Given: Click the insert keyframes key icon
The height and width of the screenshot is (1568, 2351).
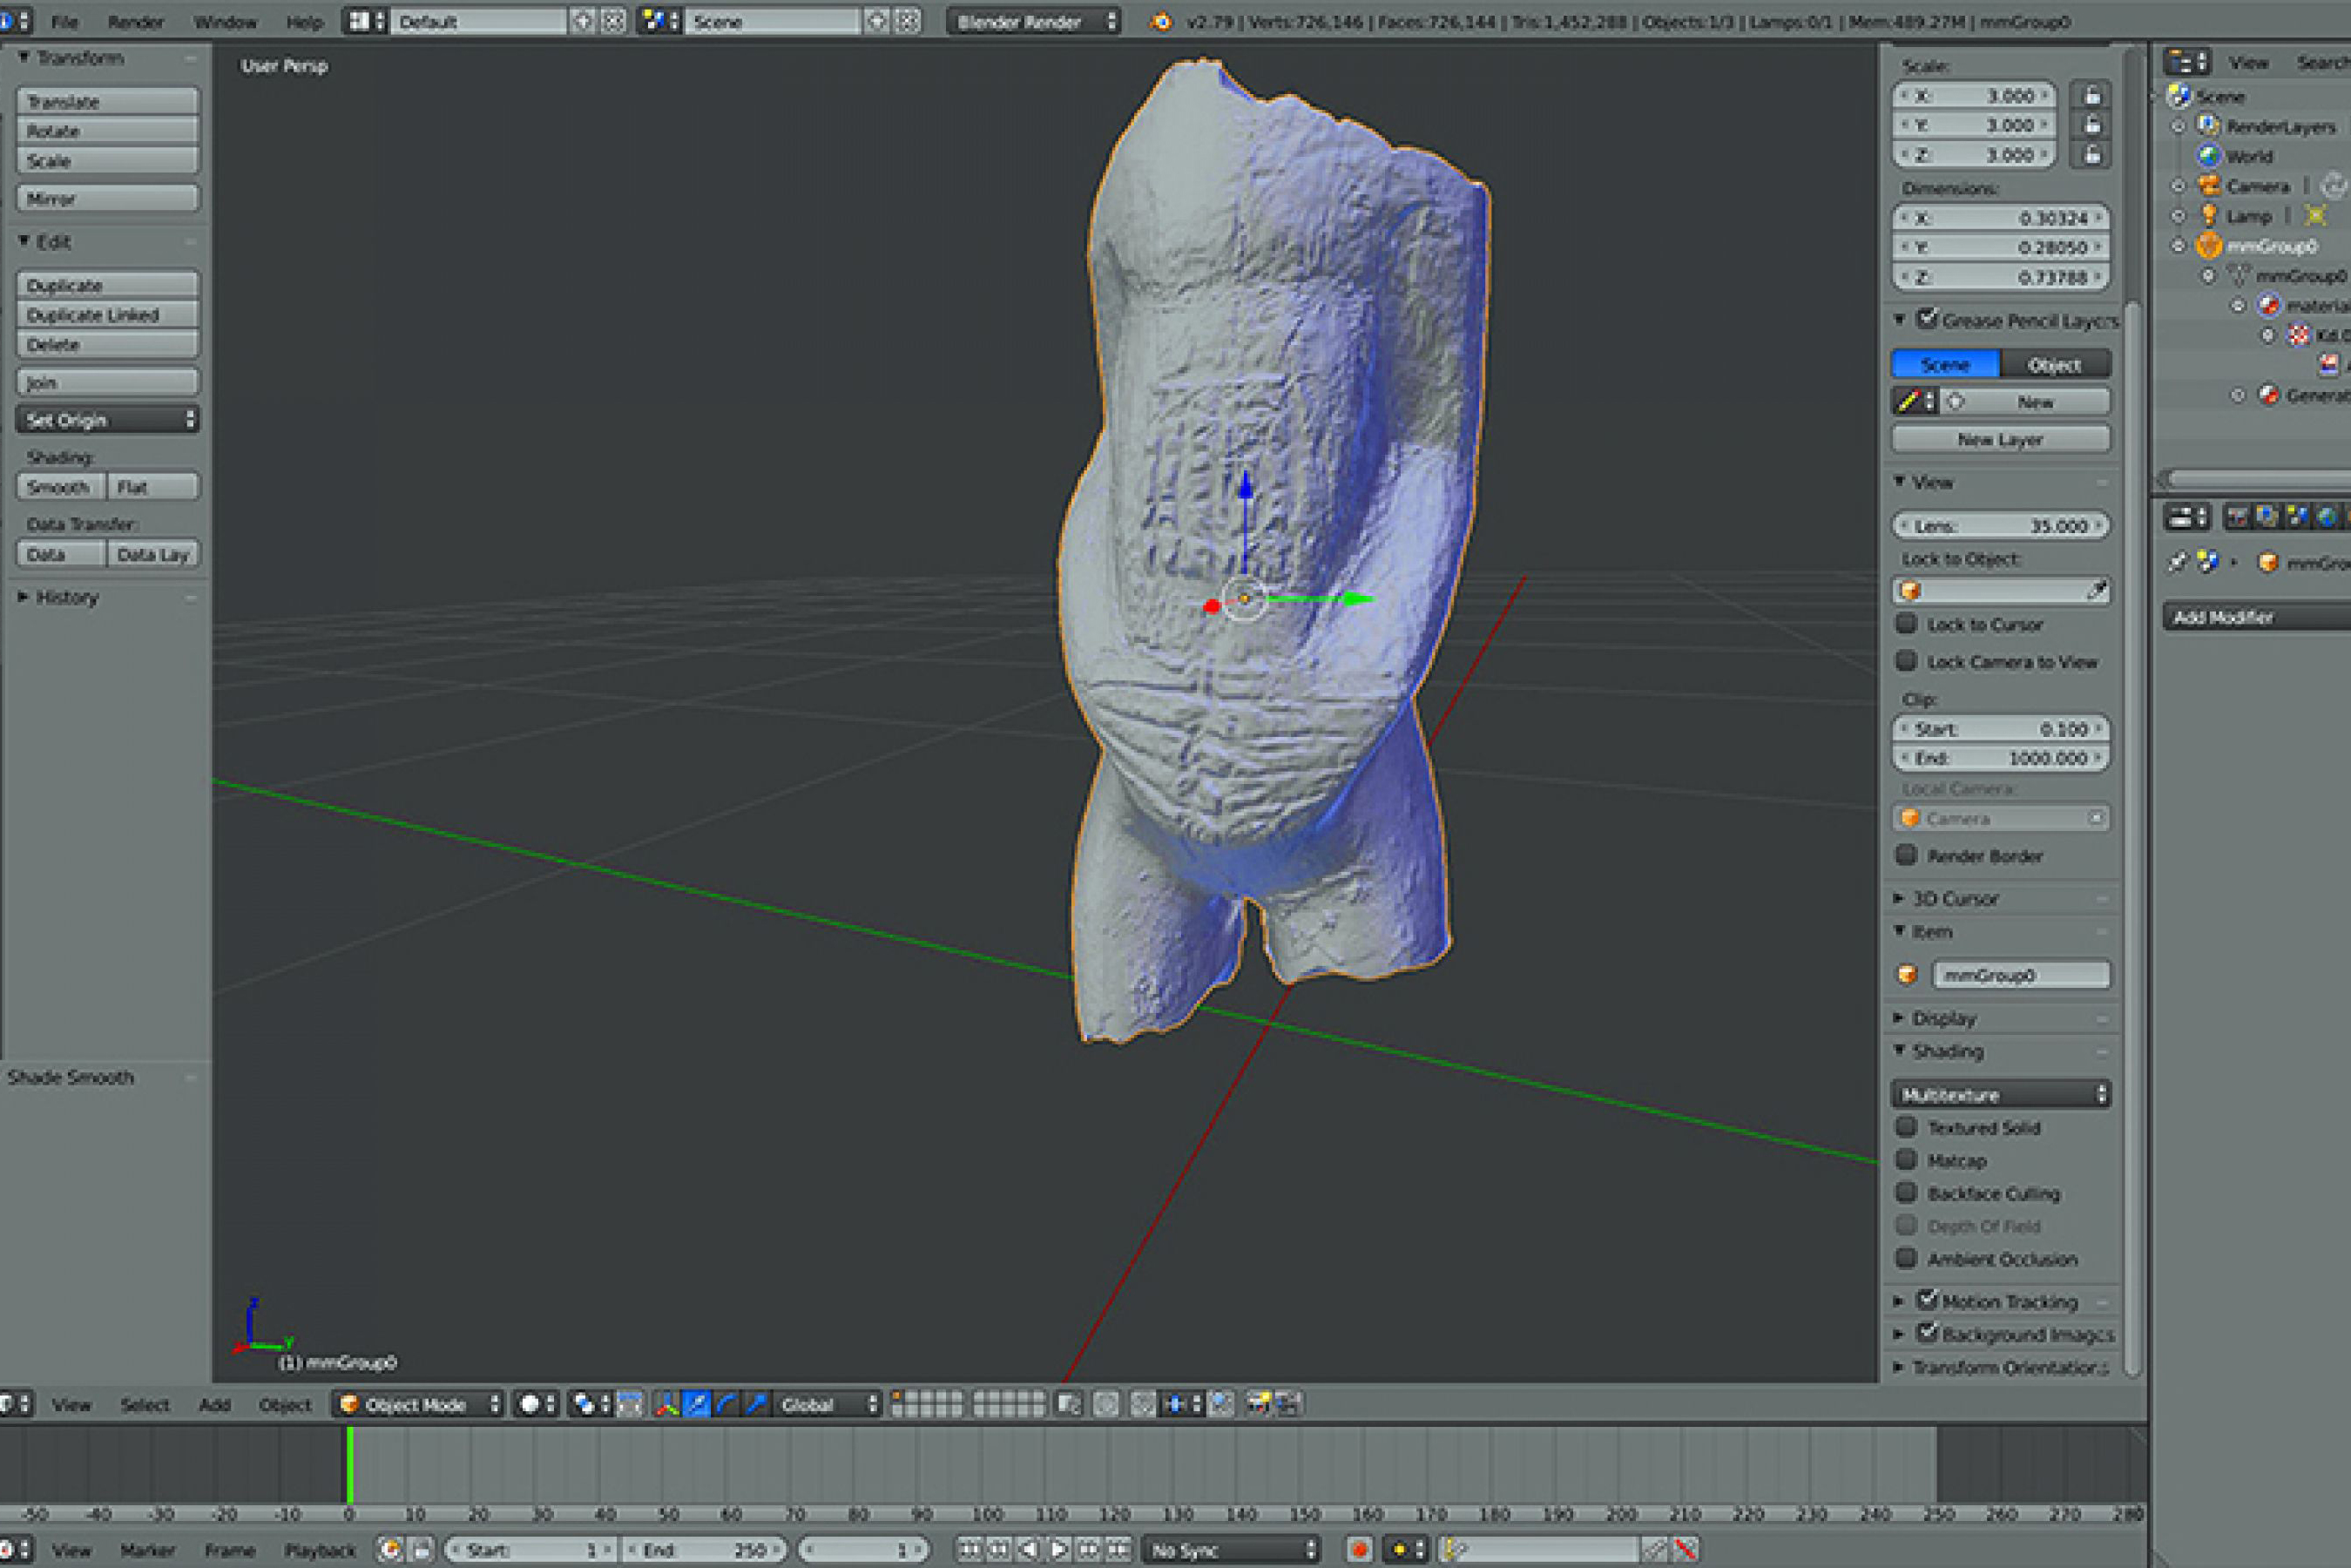Looking at the screenshot, I should coord(1655,1550).
